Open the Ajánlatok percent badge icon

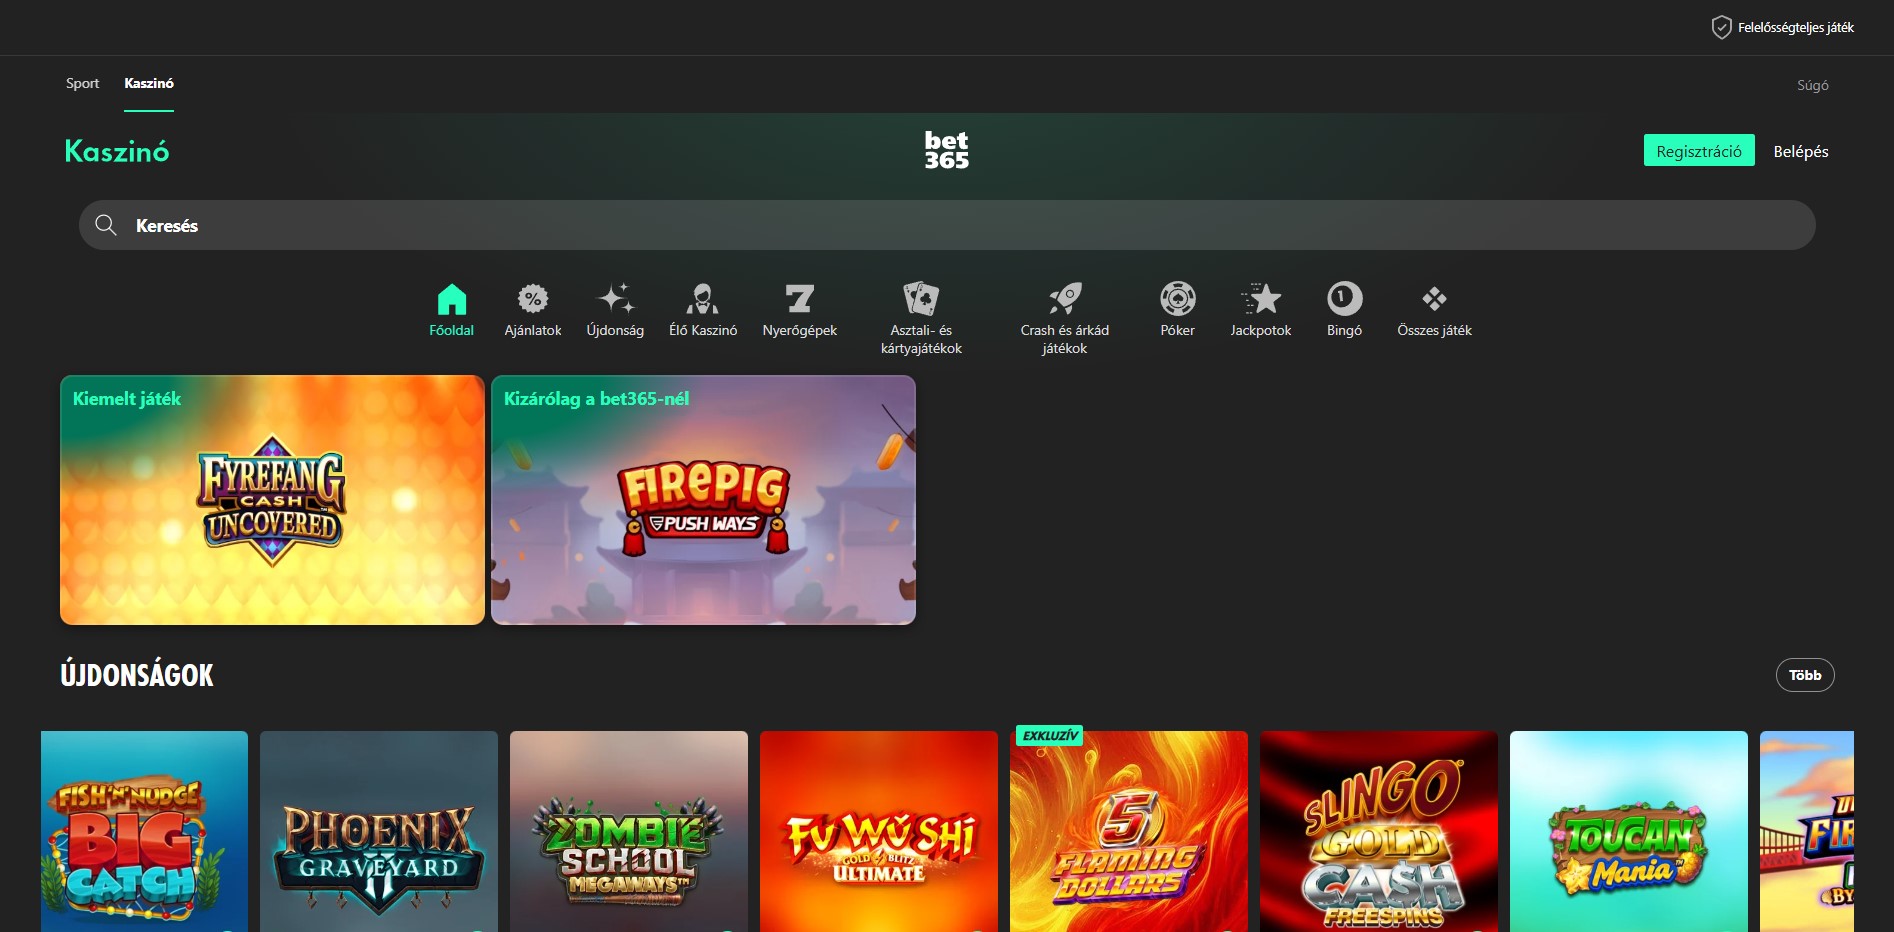(x=533, y=299)
